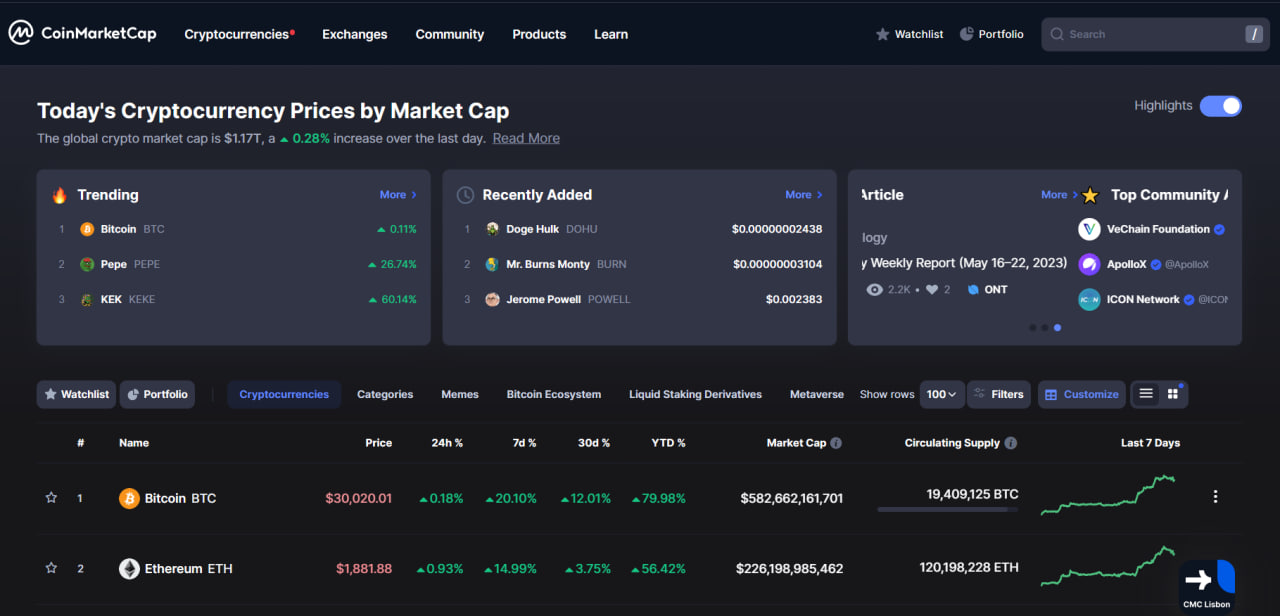
Task: Click the Read More link
Action: point(526,138)
